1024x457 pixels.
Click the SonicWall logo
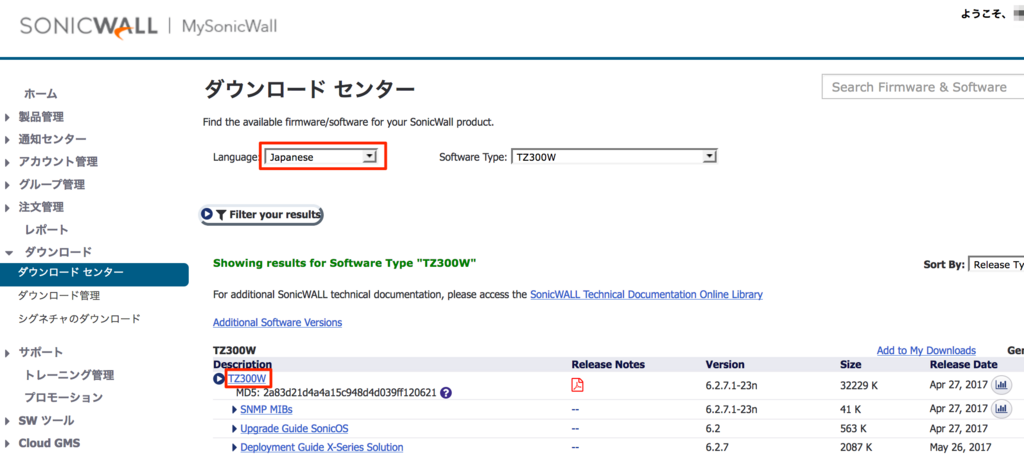point(89,27)
